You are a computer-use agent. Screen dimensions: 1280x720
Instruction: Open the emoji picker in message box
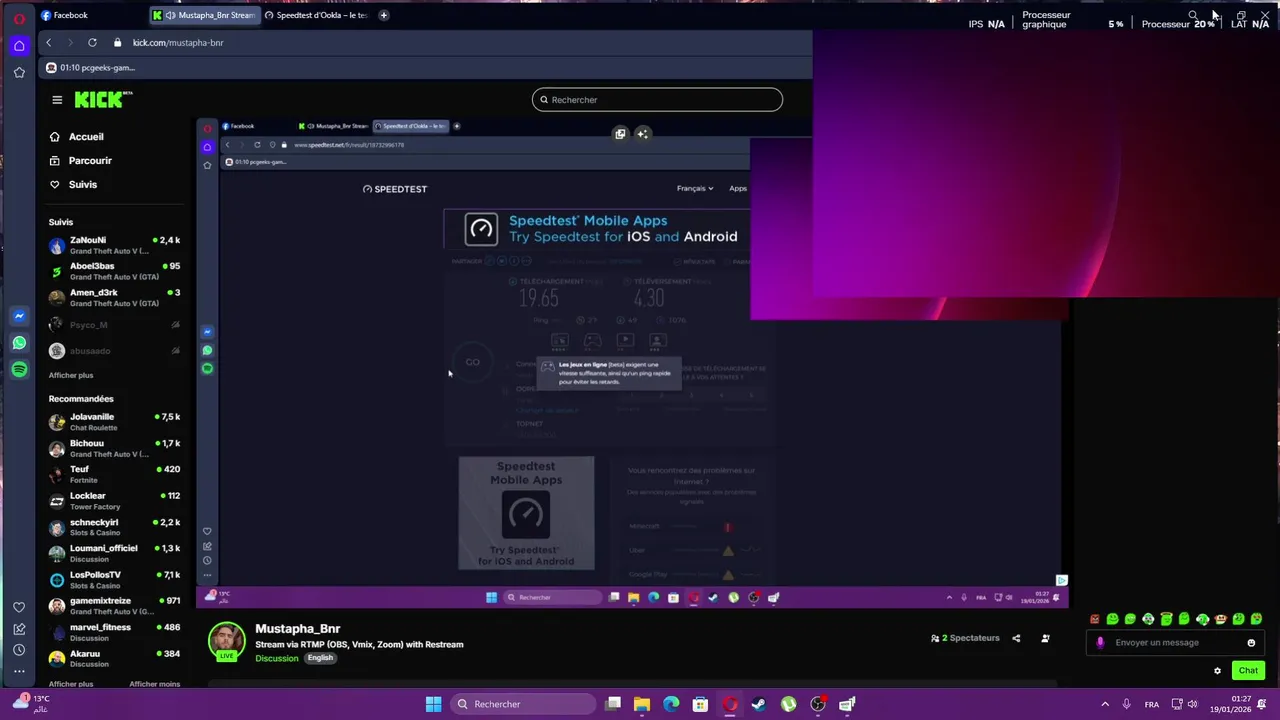click(x=1251, y=643)
